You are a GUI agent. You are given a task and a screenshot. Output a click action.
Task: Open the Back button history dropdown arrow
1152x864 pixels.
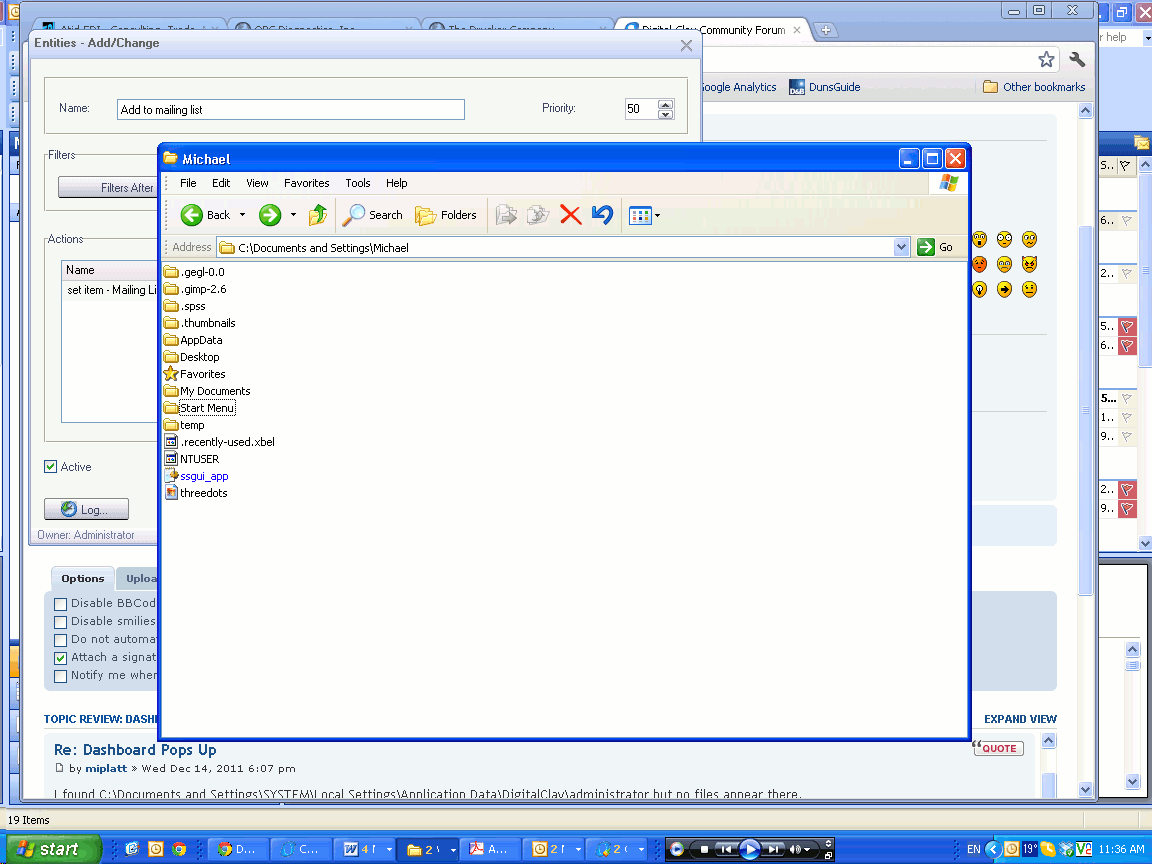(x=242, y=215)
